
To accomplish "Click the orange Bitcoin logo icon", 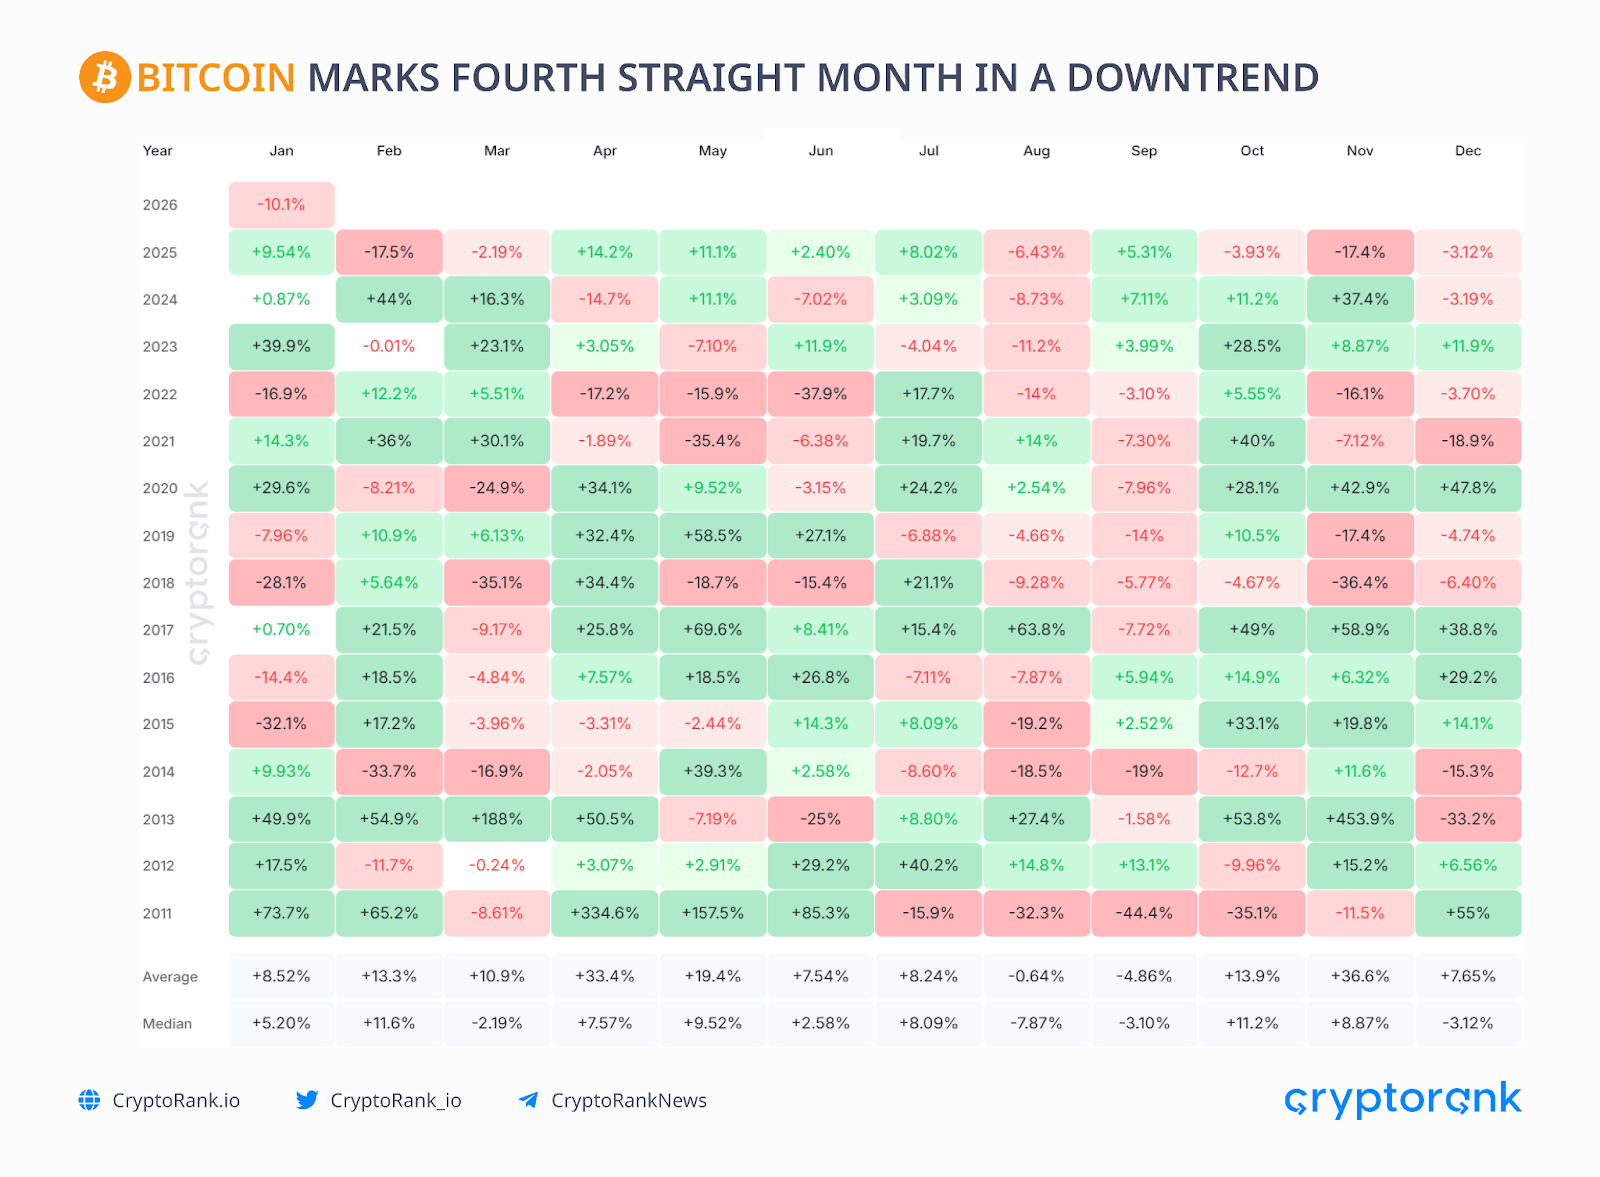I will pos(105,77).
